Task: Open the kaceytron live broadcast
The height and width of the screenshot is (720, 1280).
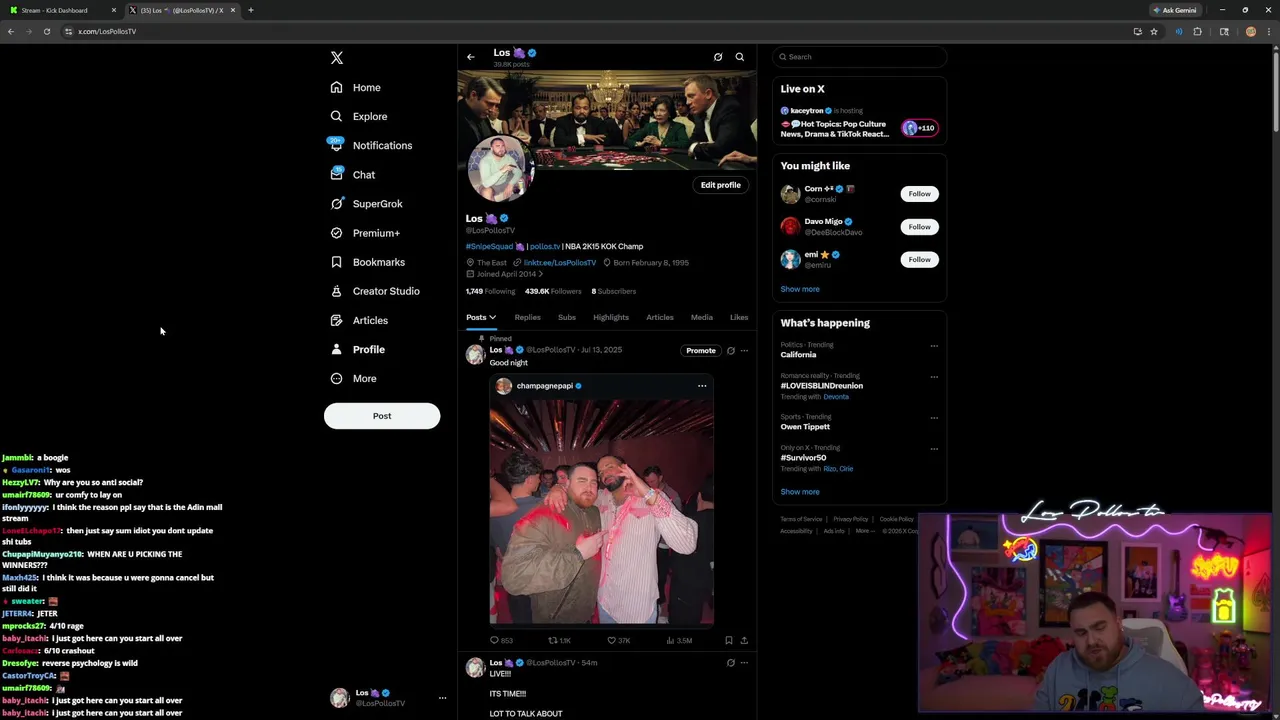Action: point(858,123)
